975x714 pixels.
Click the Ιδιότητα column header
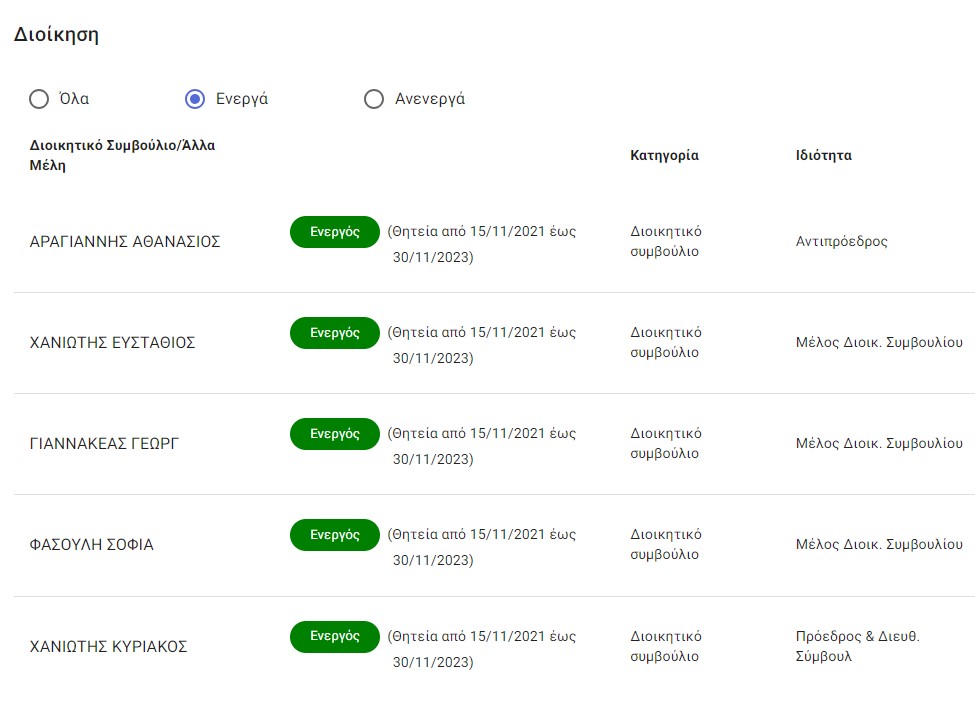[x=823, y=155]
